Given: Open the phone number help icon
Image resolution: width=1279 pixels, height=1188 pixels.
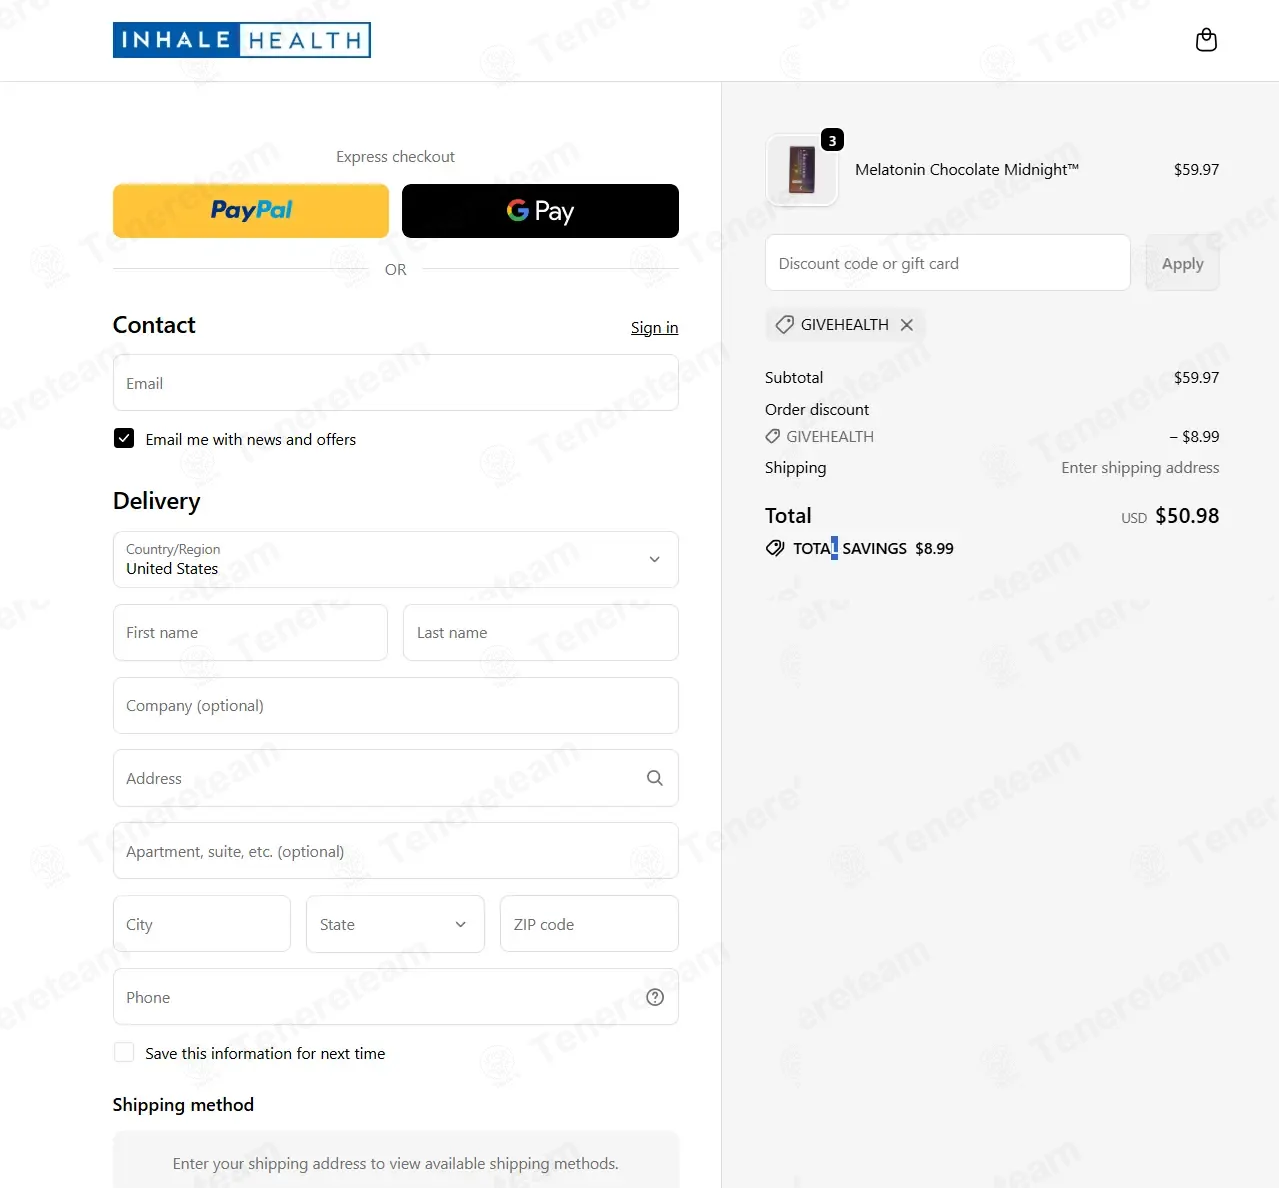Looking at the screenshot, I should coord(655,997).
